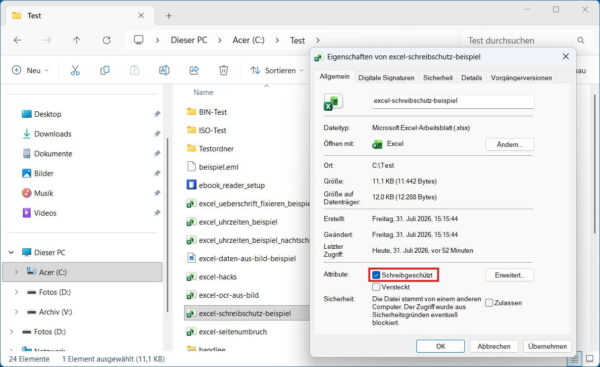
Task: Collapse the Dieser PC tree node
Action: (x=11, y=253)
